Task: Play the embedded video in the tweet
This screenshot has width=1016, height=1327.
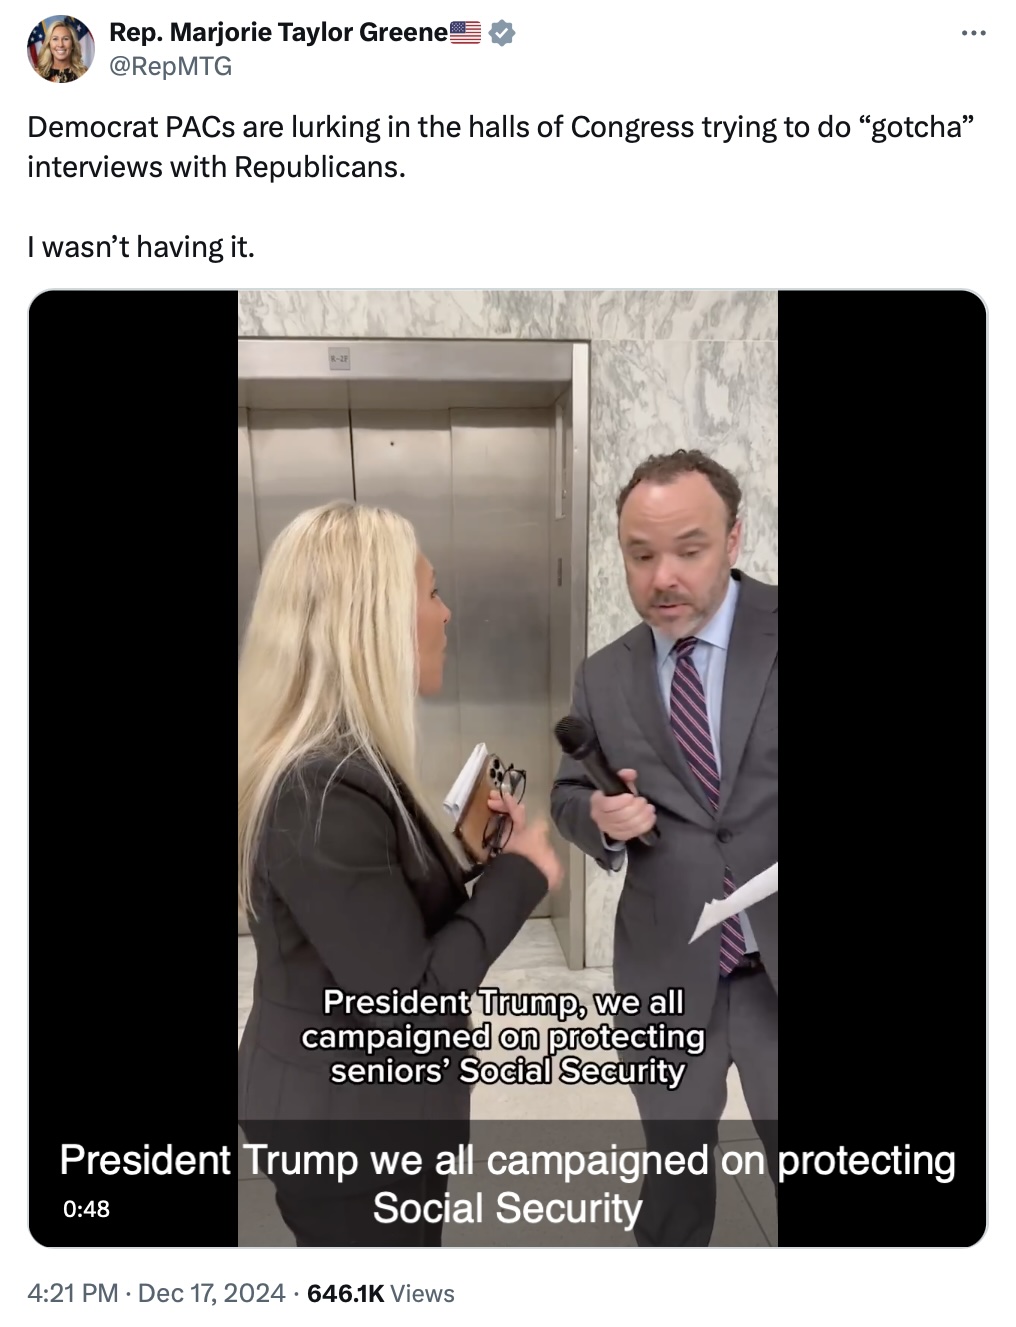Action: [x=507, y=768]
